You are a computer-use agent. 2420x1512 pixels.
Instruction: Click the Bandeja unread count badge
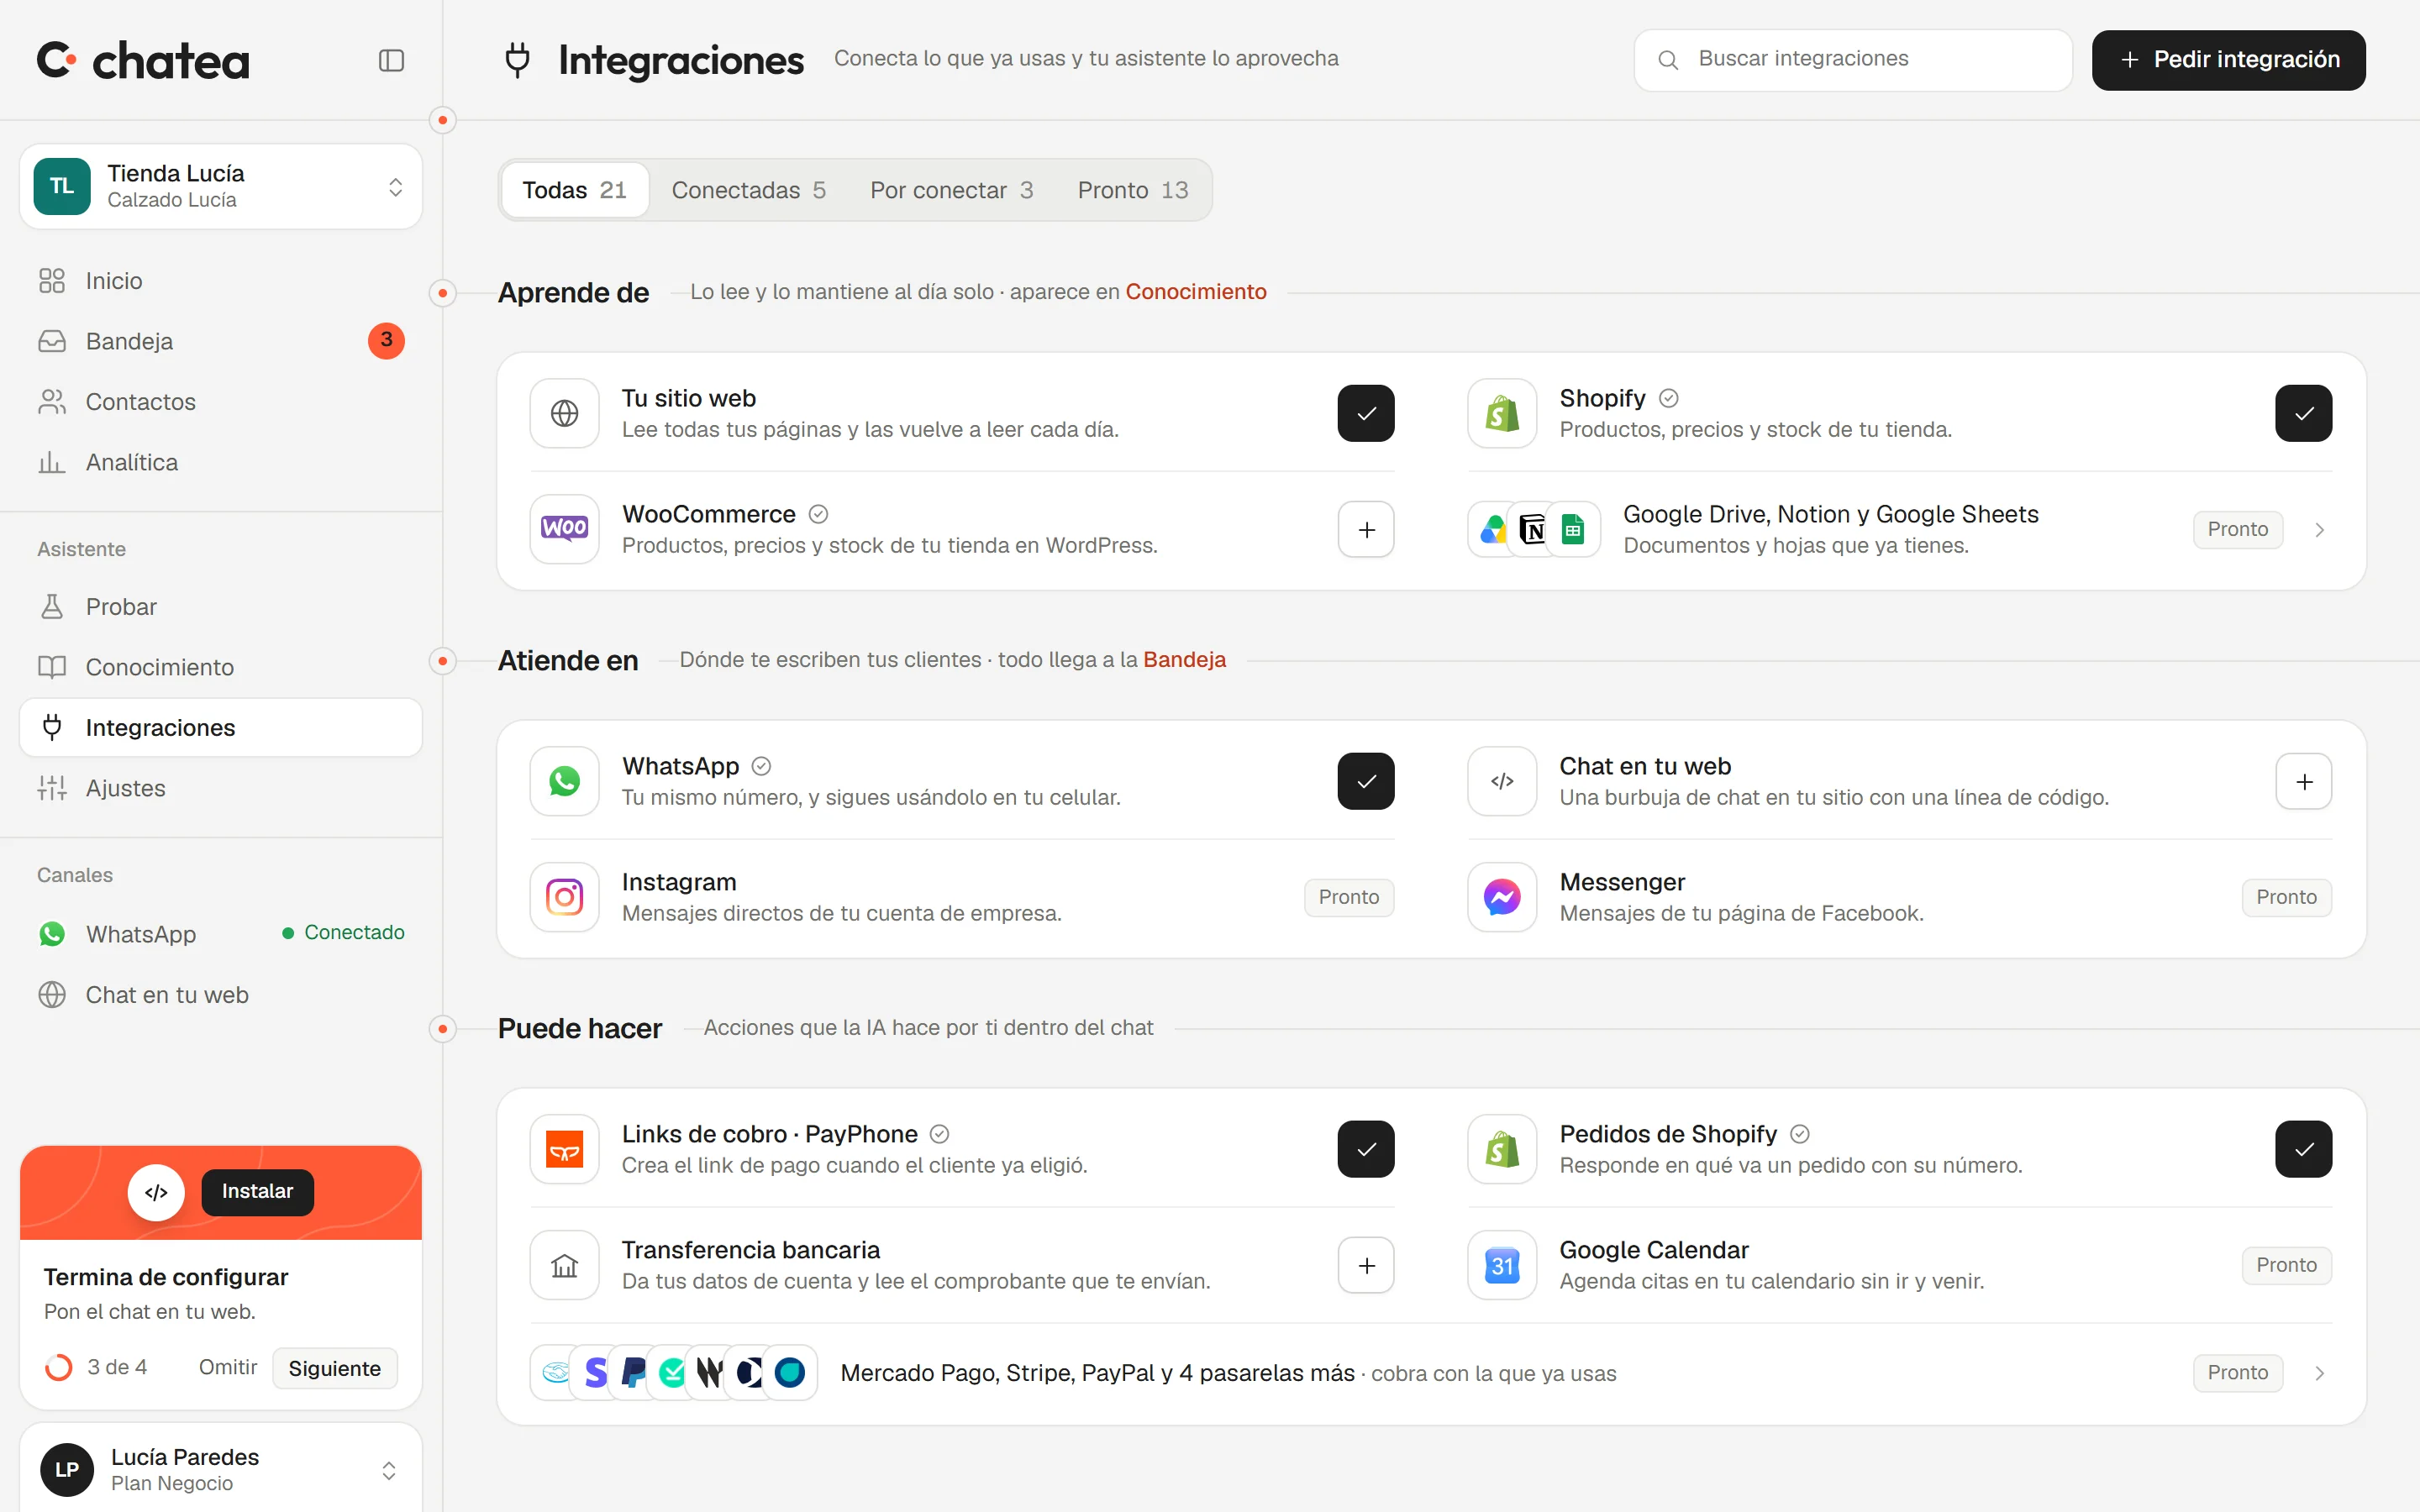point(386,341)
